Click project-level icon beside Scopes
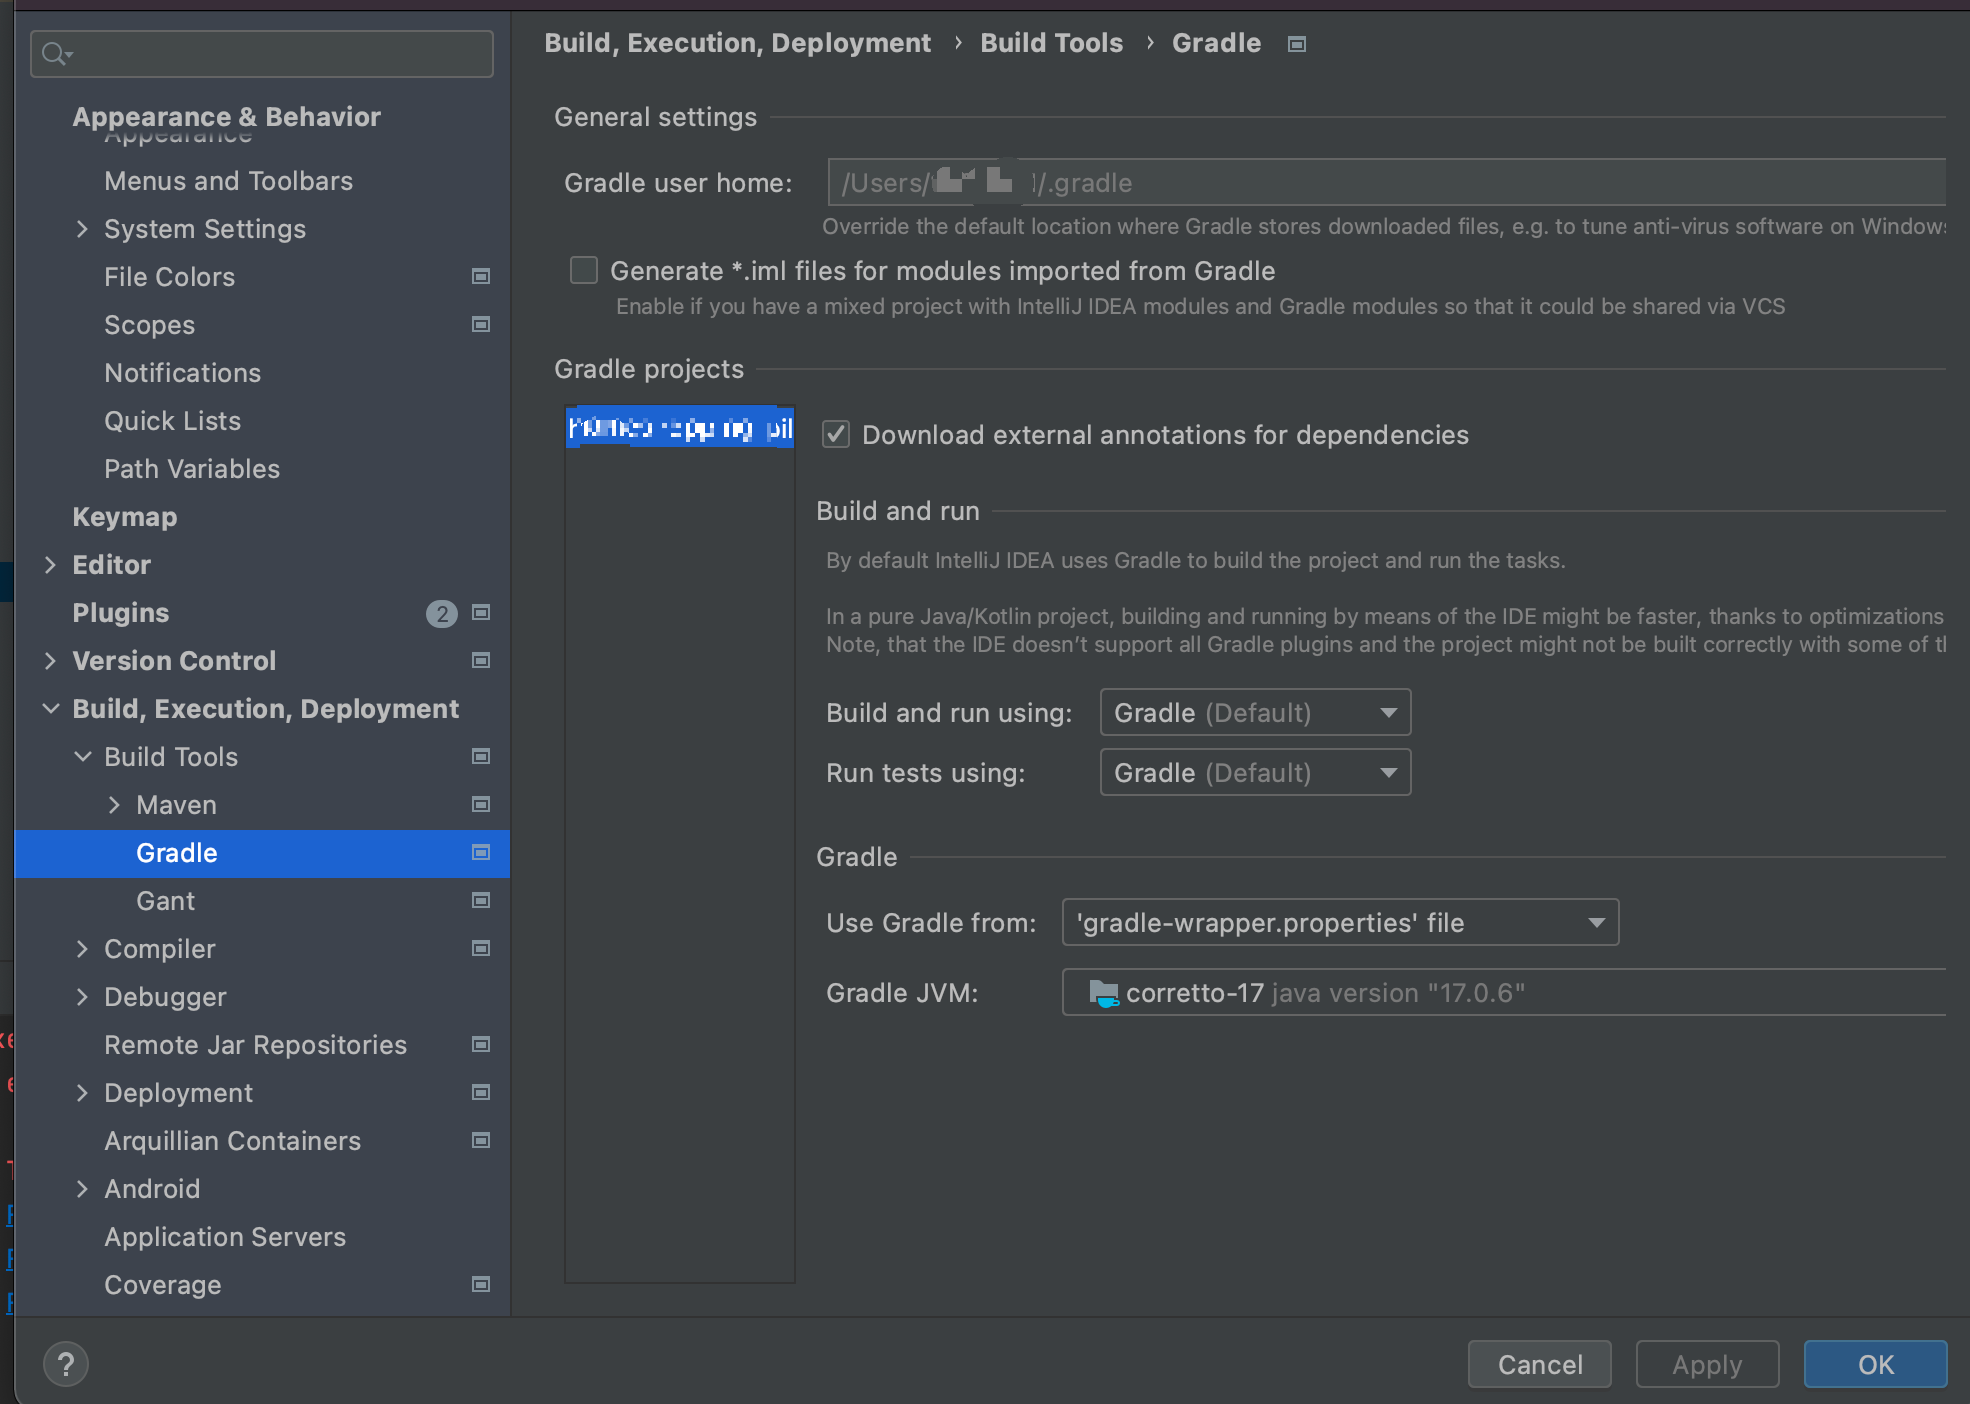The image size is (1970, 1404). pyautogui.click(x=481, y=325)
